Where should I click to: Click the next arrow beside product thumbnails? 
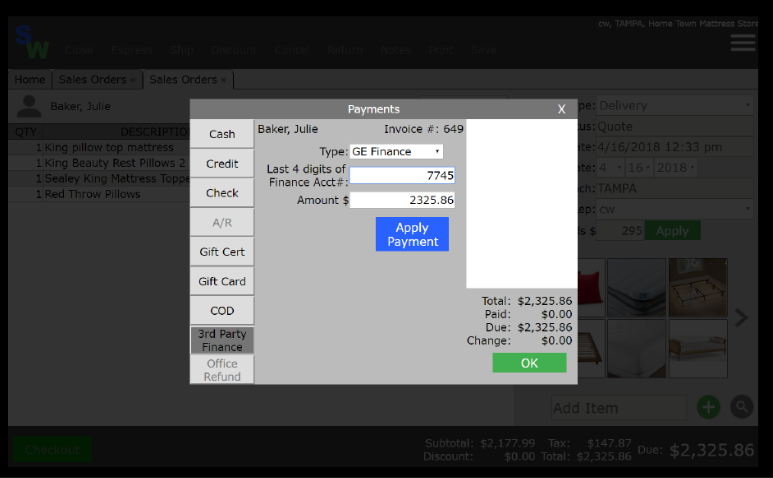[741, 318]
